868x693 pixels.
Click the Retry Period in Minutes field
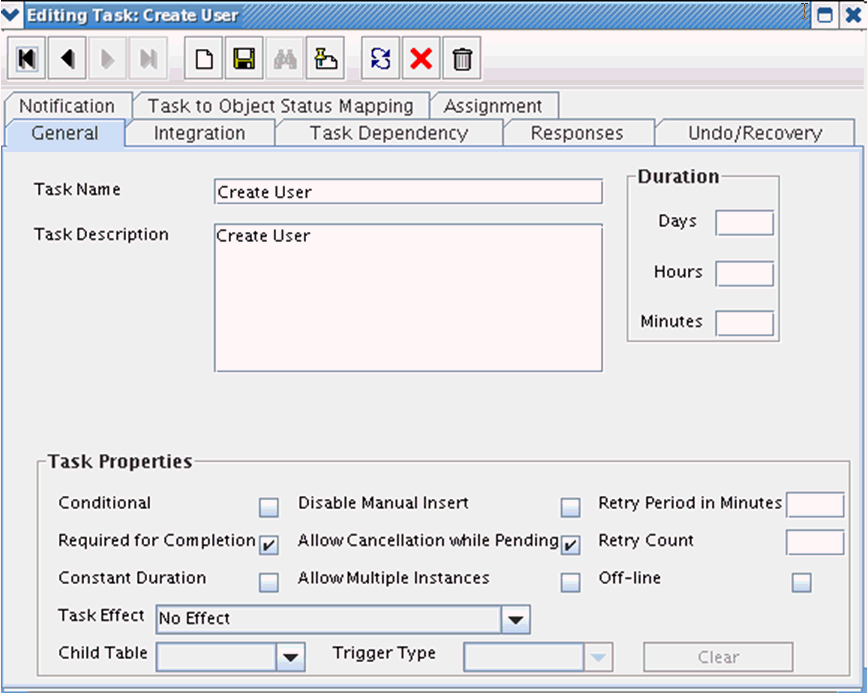pyautogui.click(x=815, y=504)
